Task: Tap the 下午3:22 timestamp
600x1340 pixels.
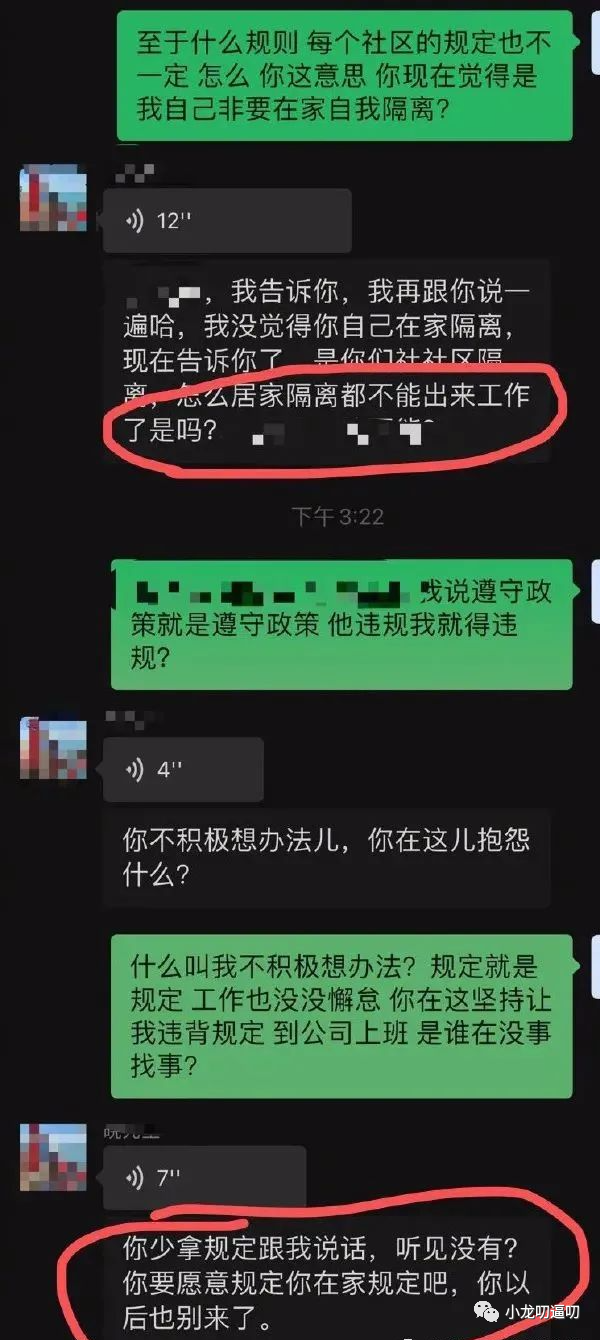Action: [x=337, y=516]
